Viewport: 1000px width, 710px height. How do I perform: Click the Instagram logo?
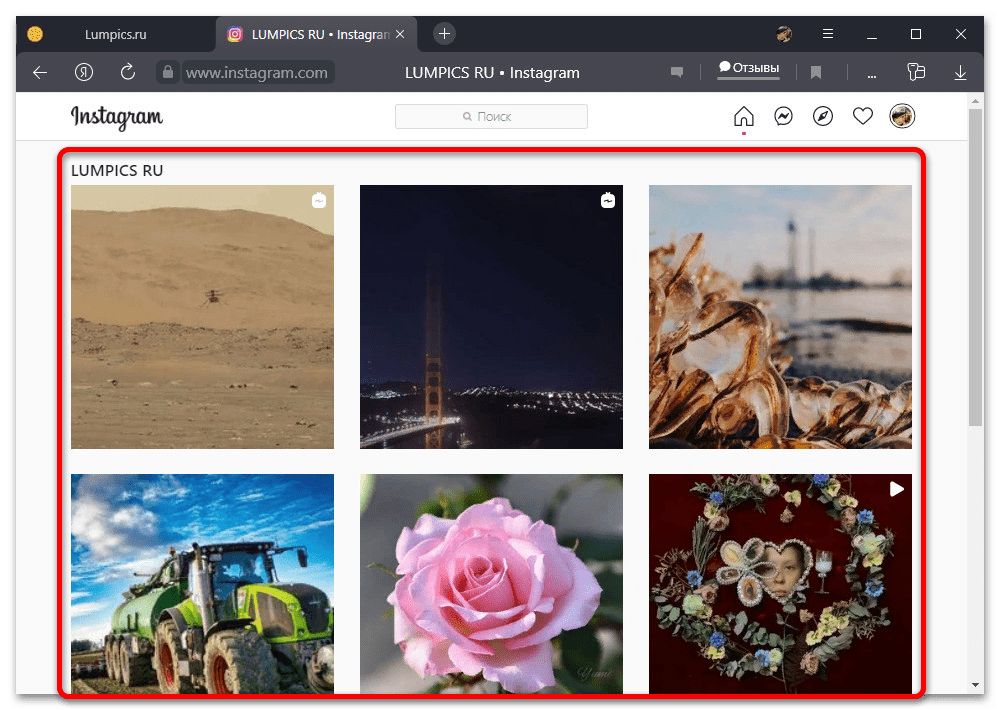(x=116, y=117)
